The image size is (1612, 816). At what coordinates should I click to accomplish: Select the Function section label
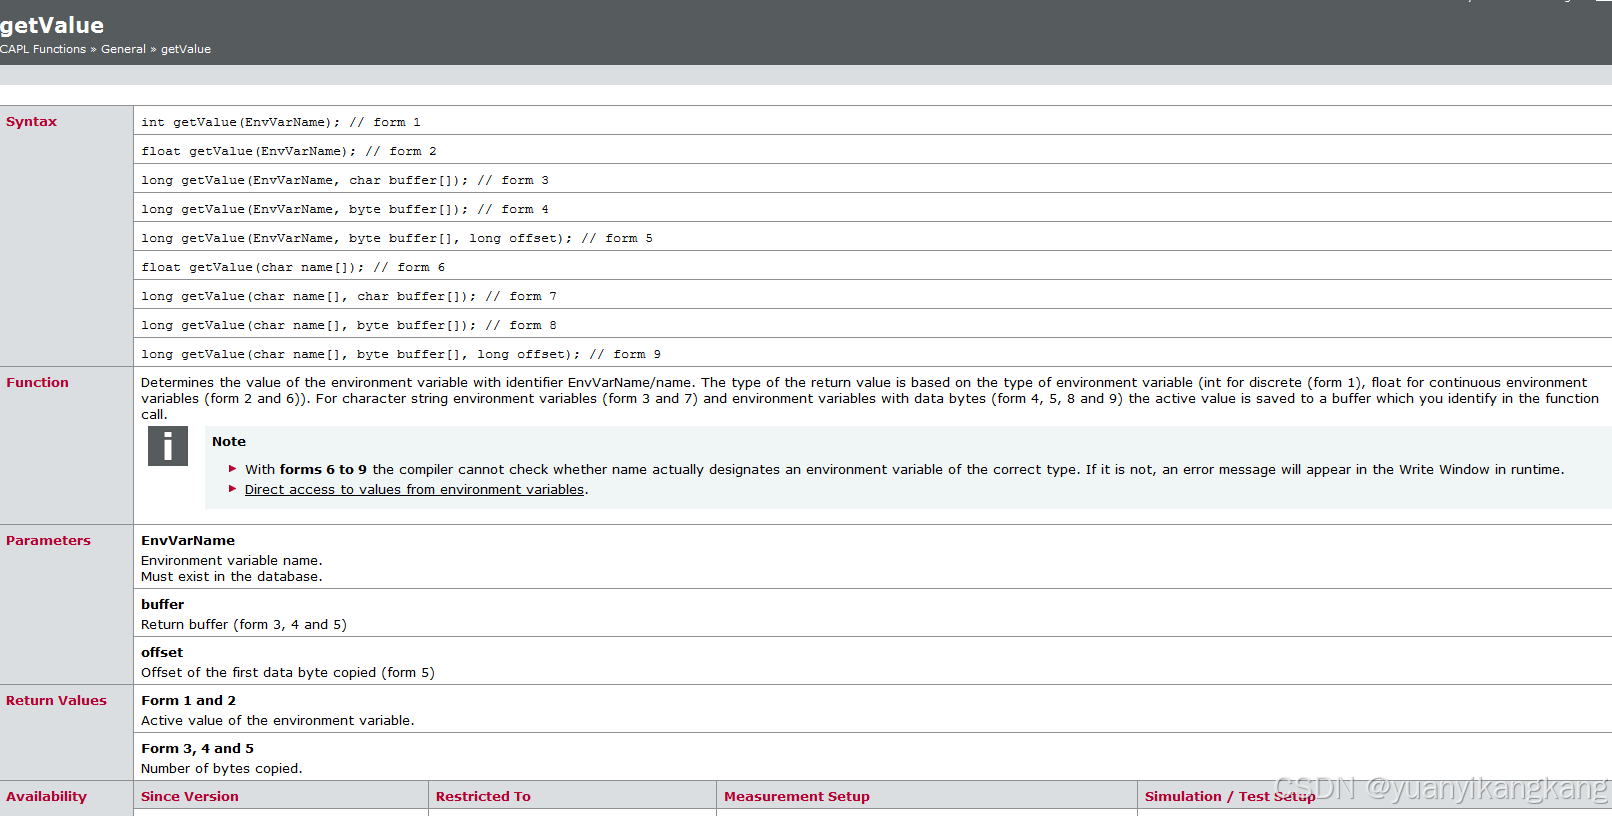pyautogui.click(x=37, y=383)
